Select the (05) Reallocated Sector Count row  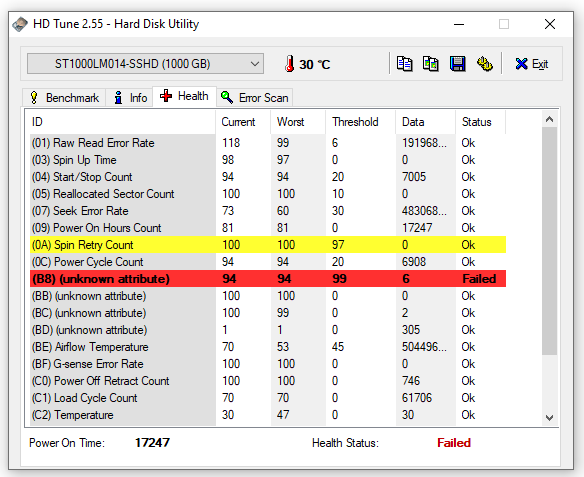[x=268, y=194]
